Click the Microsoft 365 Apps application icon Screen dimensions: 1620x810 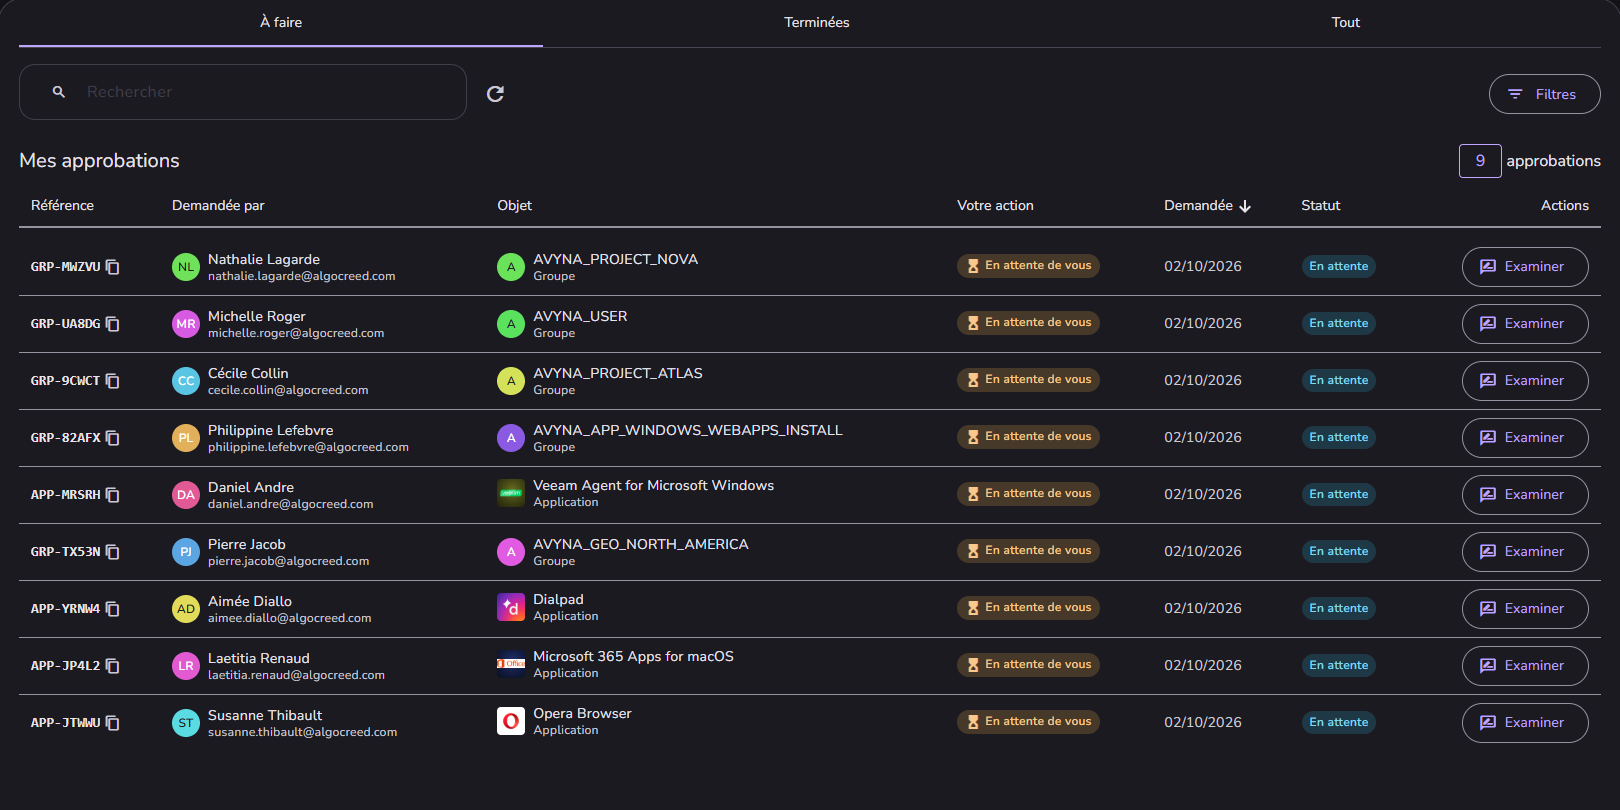[x=511, y=664]
